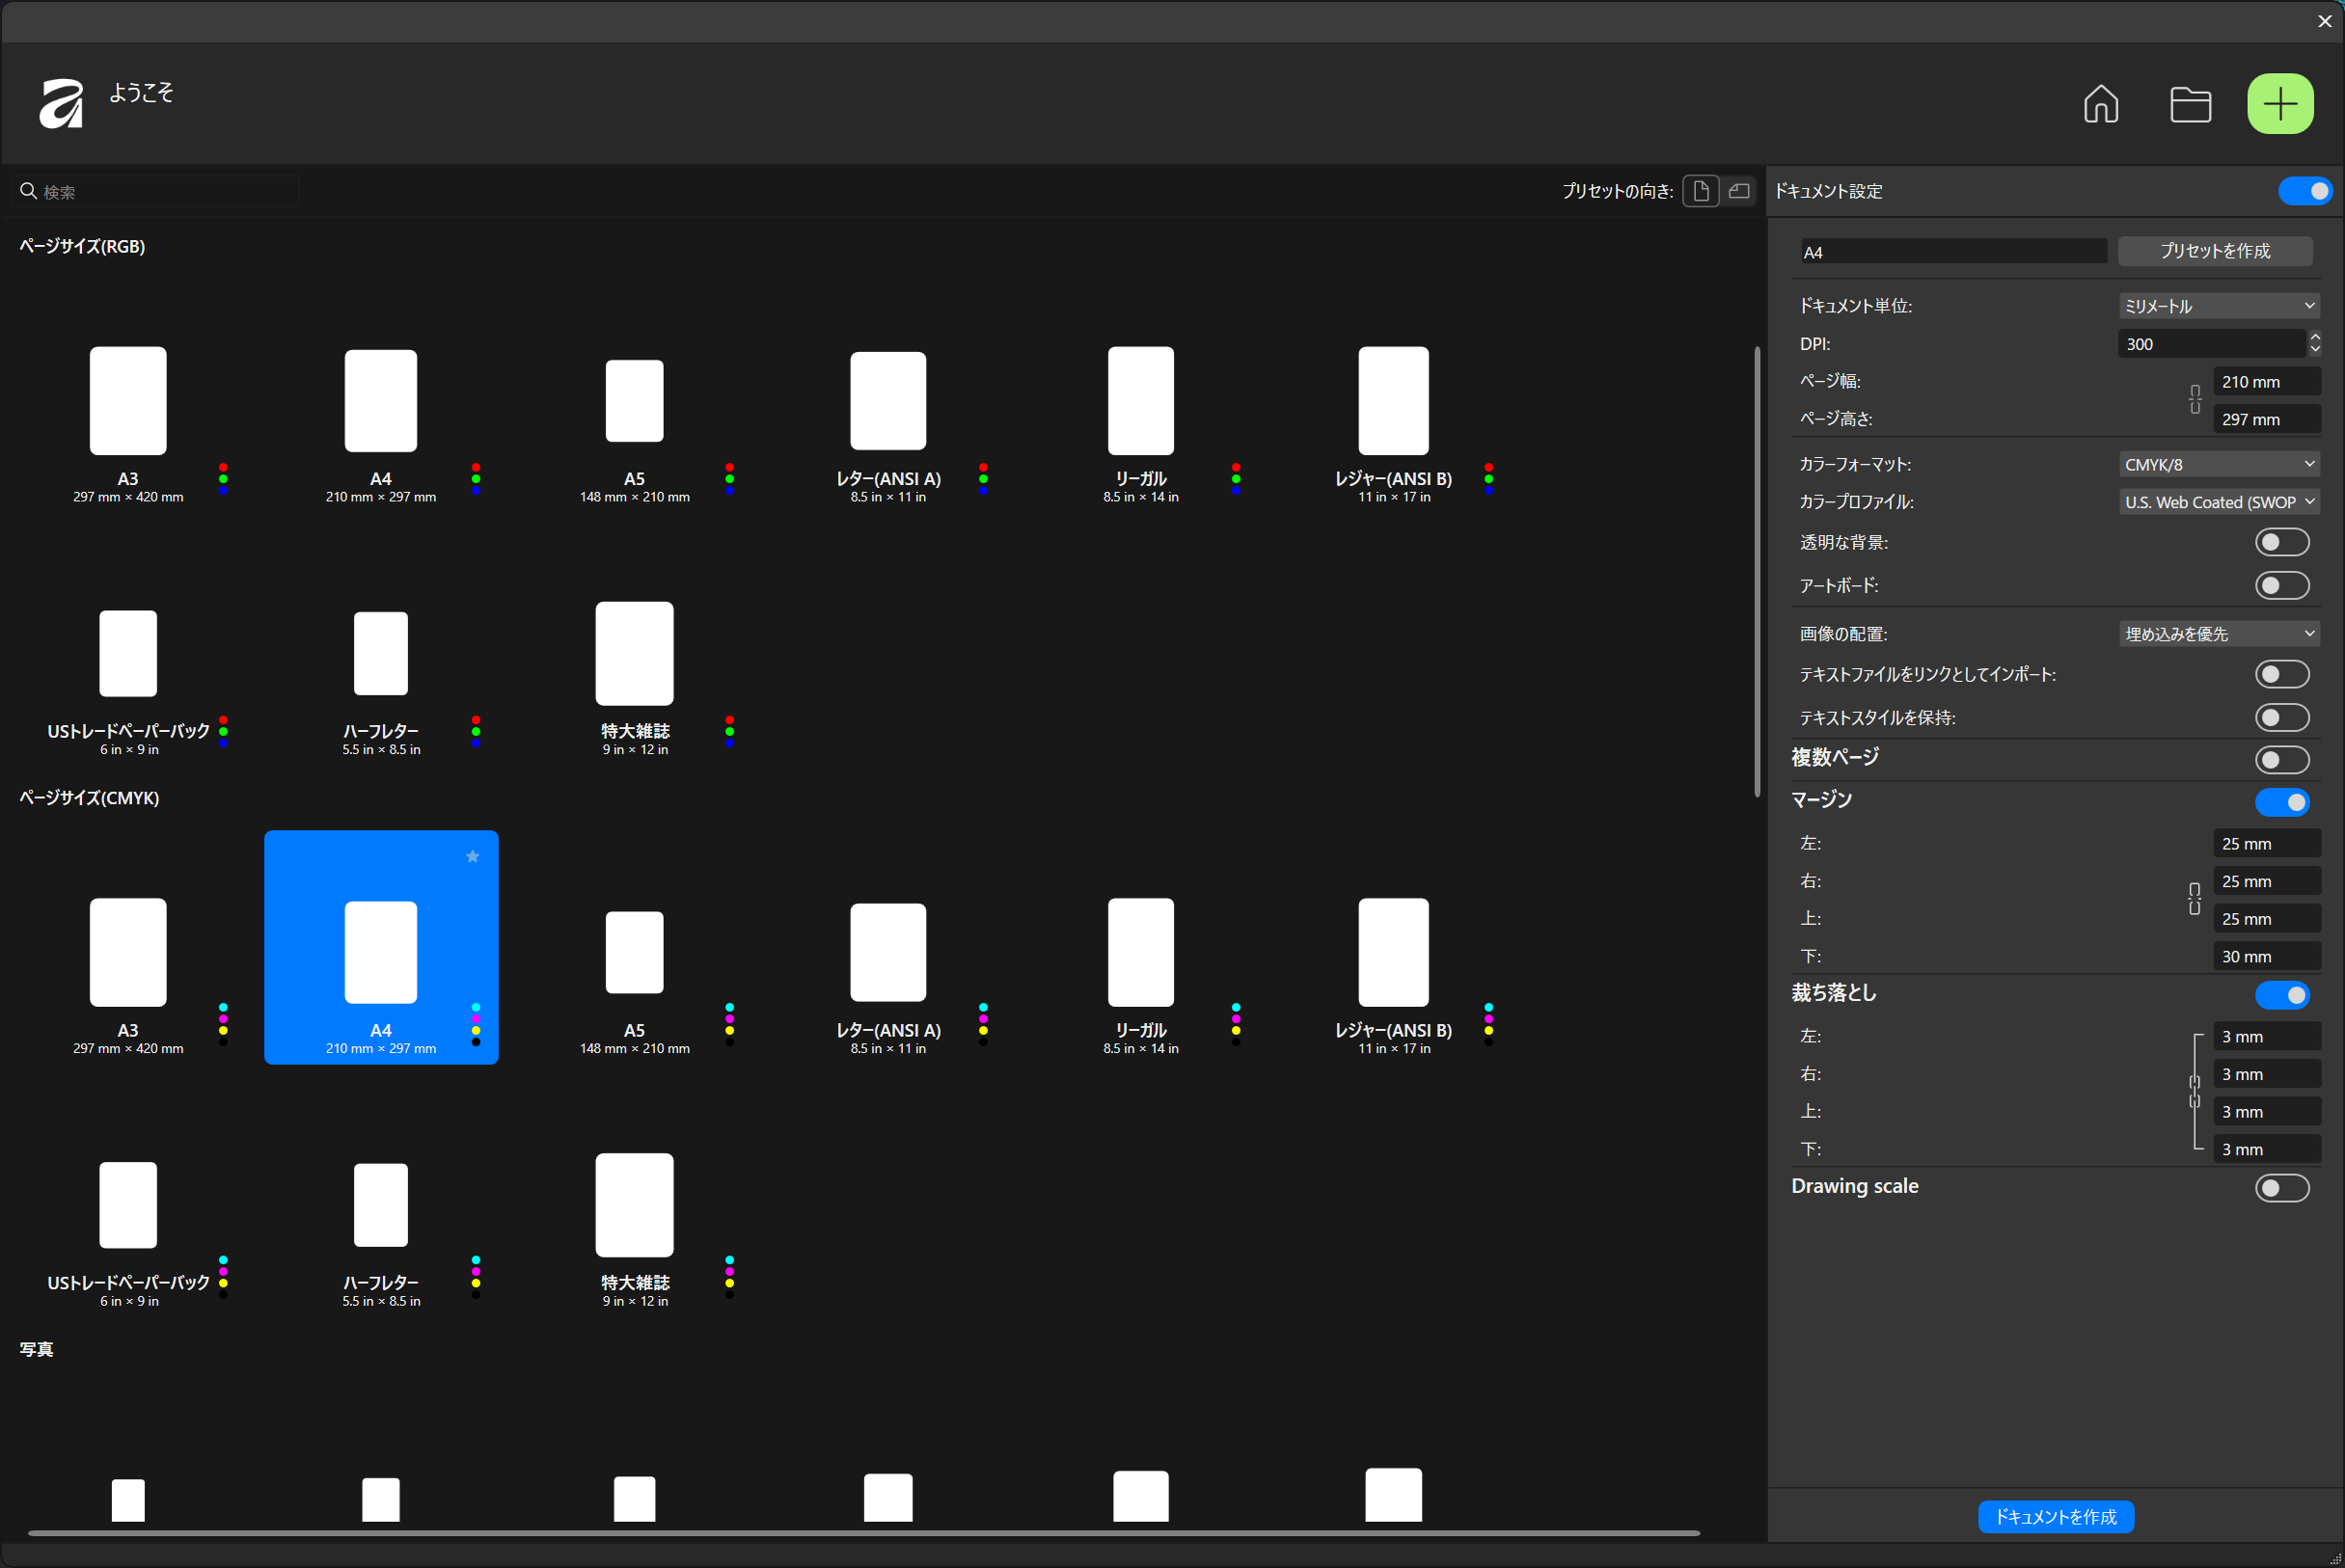Enable the 透明な背景 toggle
Screen dimensions: 2345x1568
point(2281,542)
